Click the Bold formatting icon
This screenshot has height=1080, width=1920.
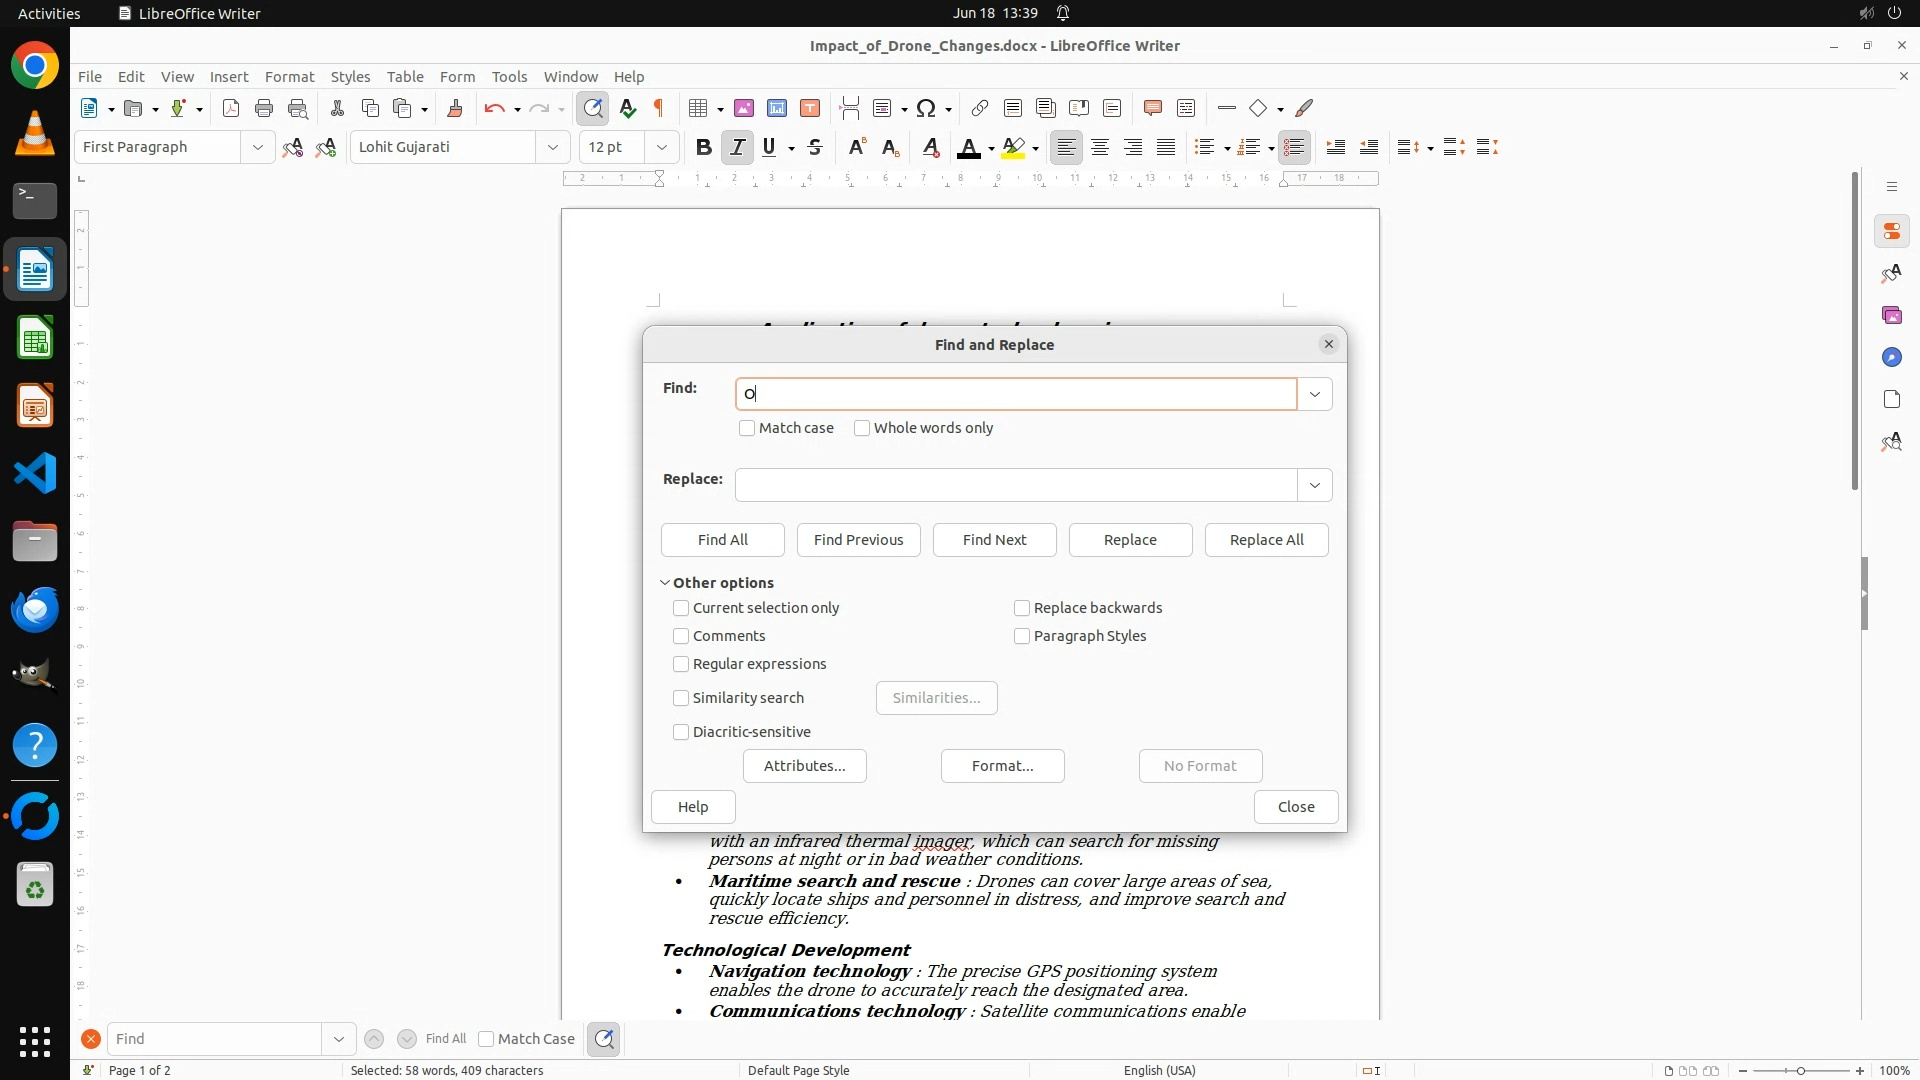(703, 148)
